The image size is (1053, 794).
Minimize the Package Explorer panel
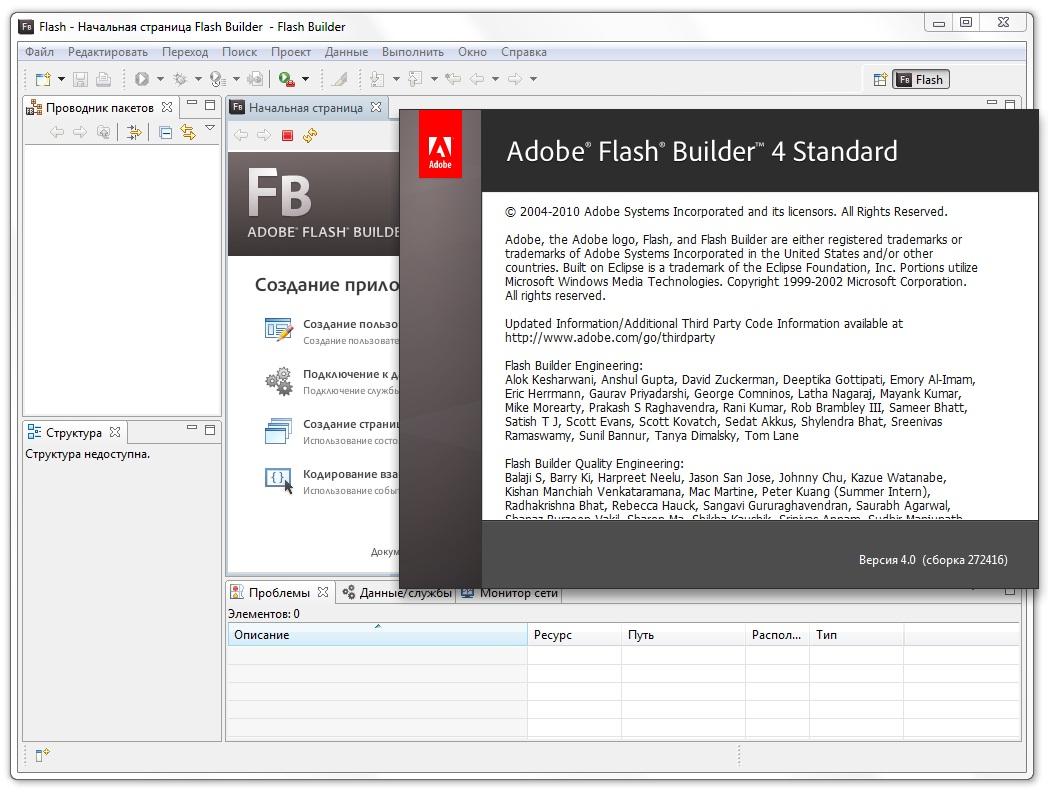click(192, 104)
